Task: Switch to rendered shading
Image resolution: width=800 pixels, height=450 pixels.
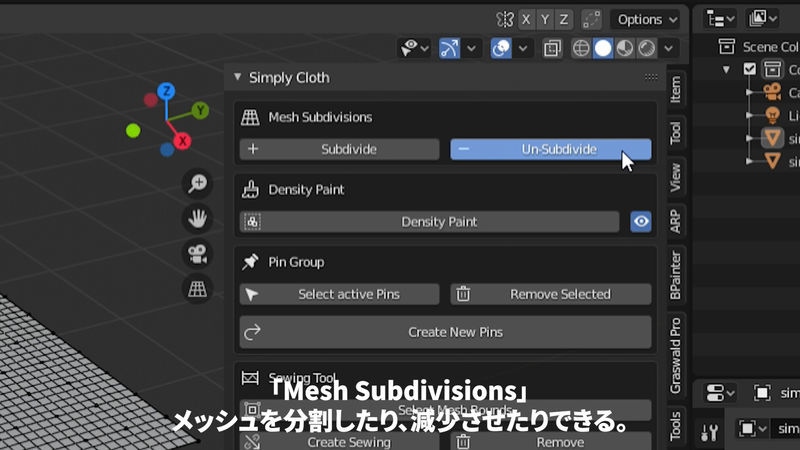Action: click(647, 48)
